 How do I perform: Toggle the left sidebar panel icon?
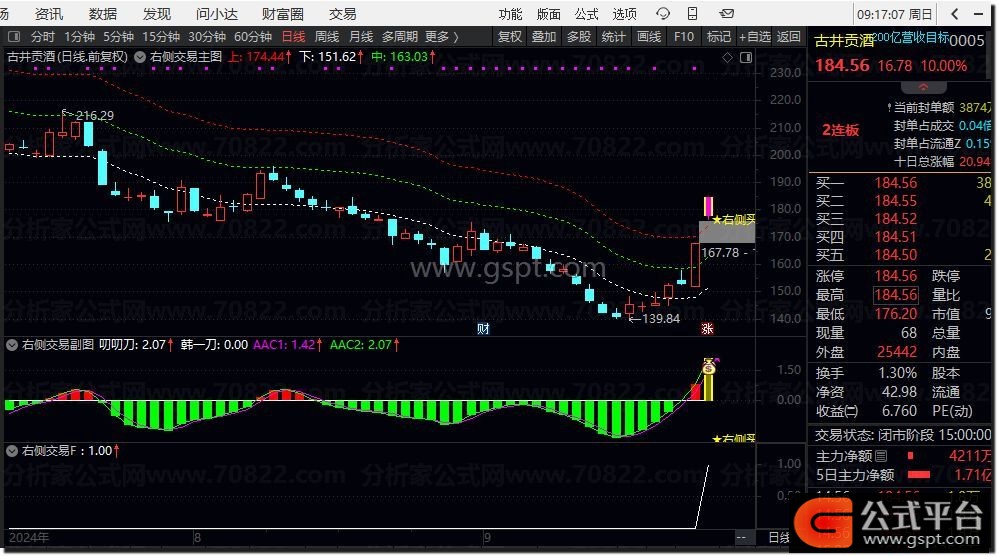tap(14, 37)
